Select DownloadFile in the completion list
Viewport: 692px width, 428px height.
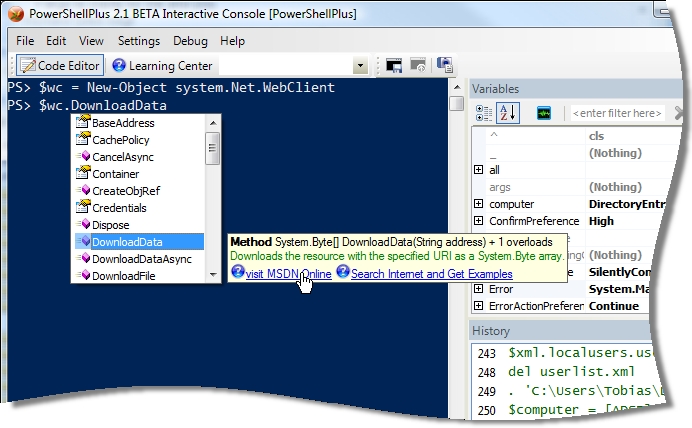(x=124, y=276)
